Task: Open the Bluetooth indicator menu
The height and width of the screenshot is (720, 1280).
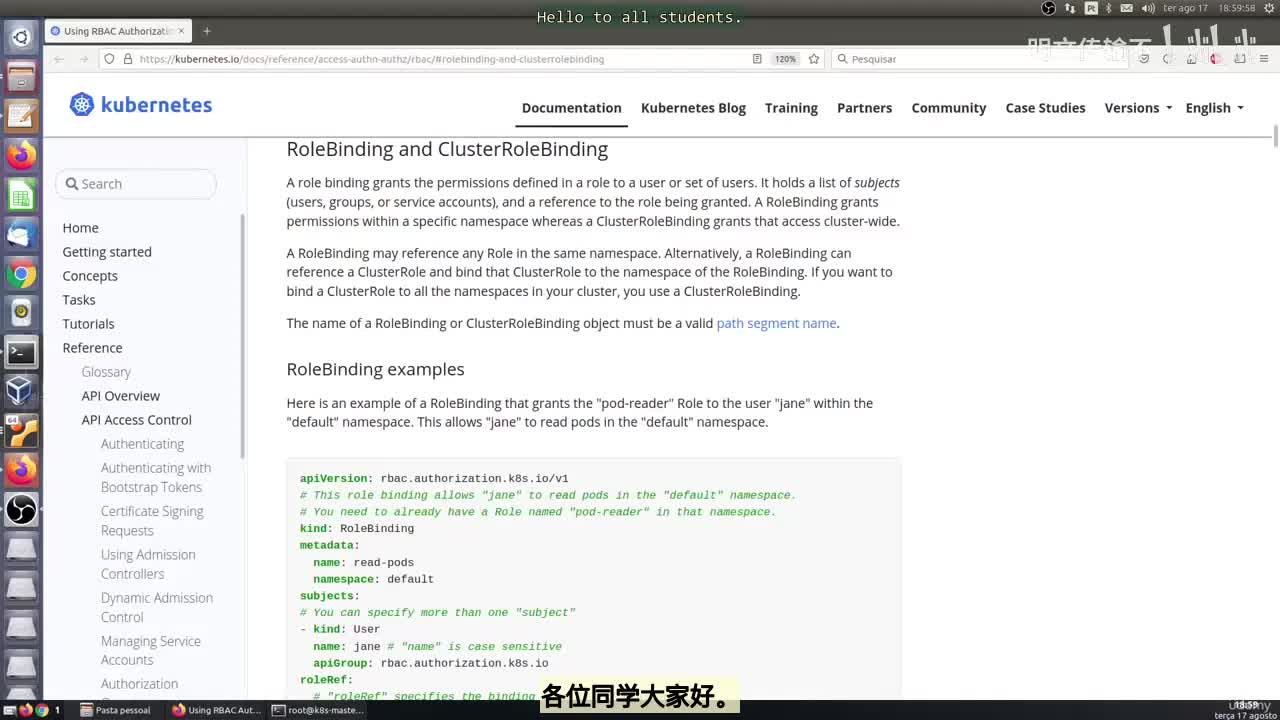Action: pos(1108,8)
